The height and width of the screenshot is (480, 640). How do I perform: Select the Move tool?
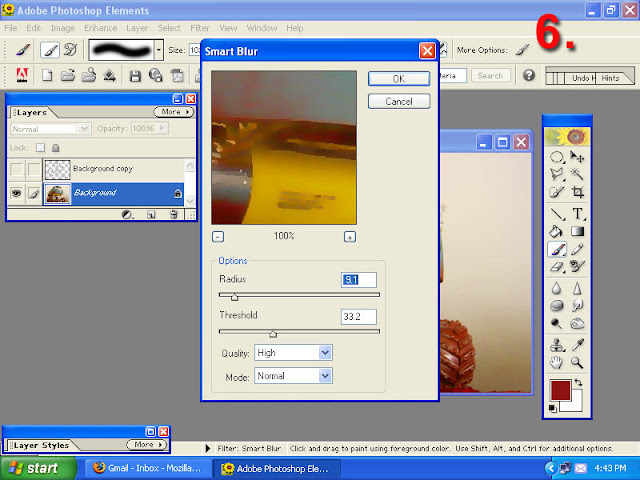coord(577,157)
